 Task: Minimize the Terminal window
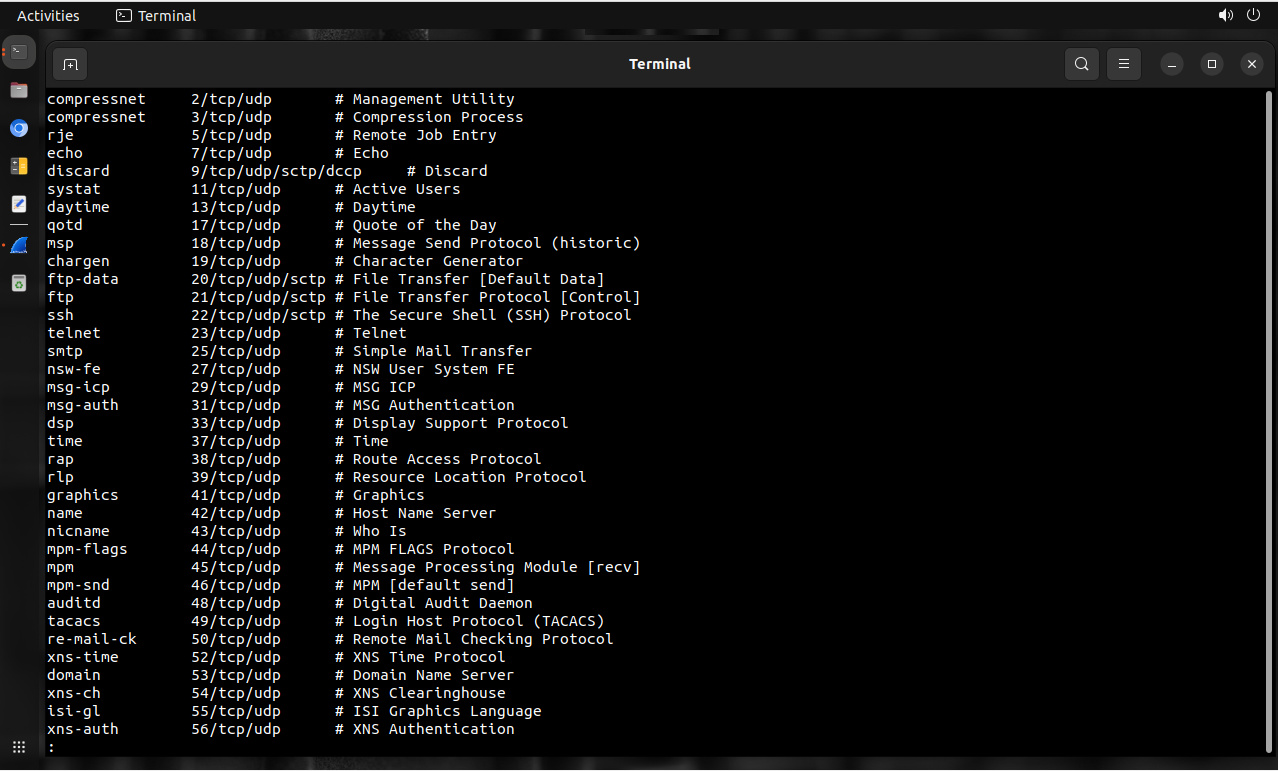tap(1172, 64)
